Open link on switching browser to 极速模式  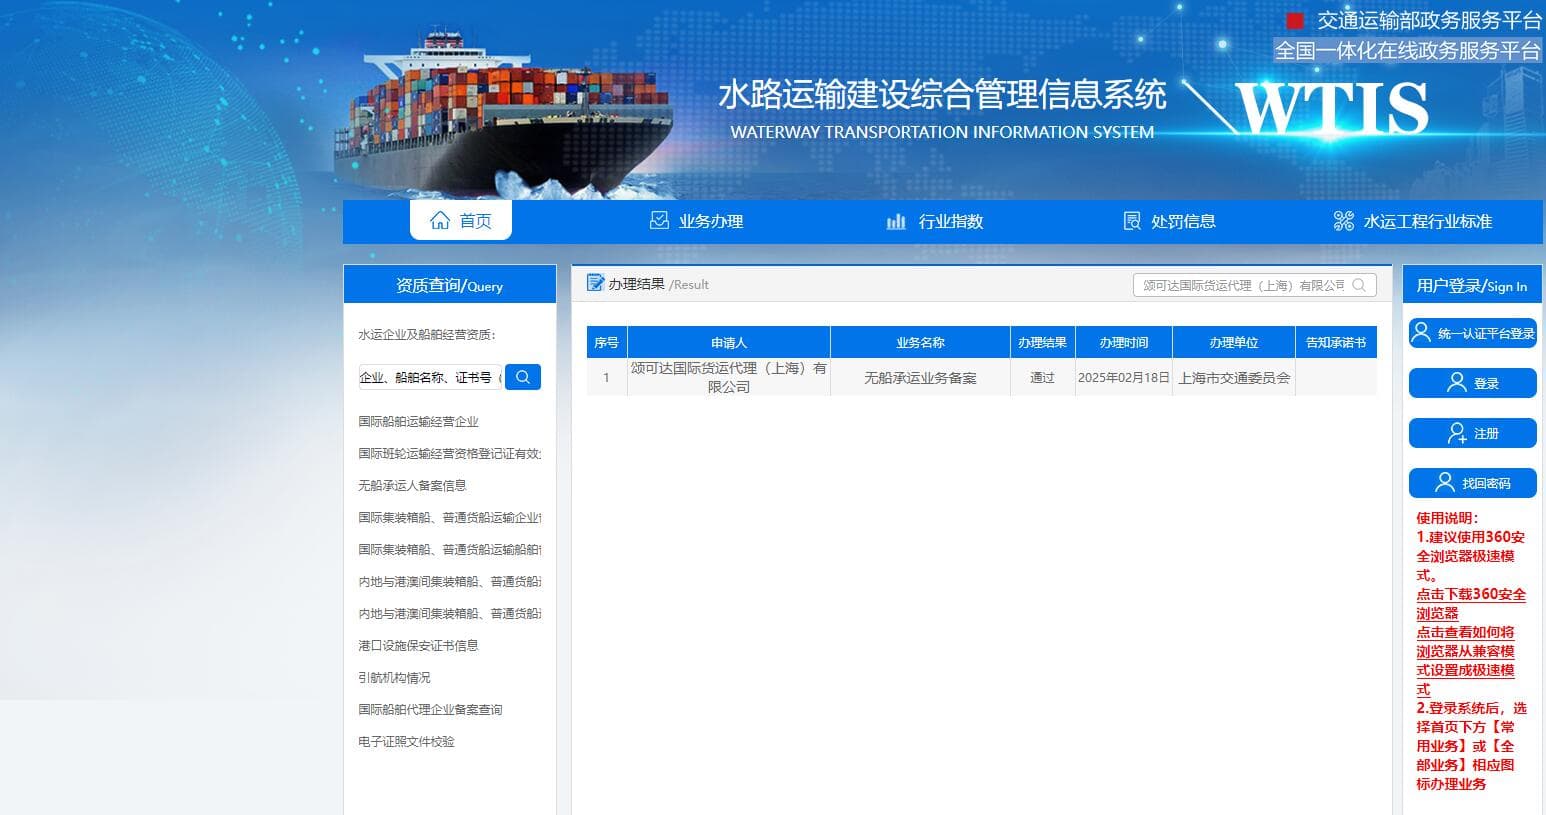(1466, 661)
